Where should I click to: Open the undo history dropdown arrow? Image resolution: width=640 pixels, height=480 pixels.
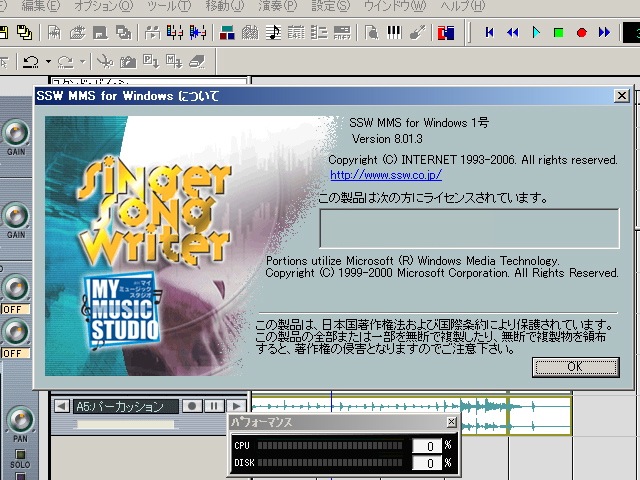[47, 62]
